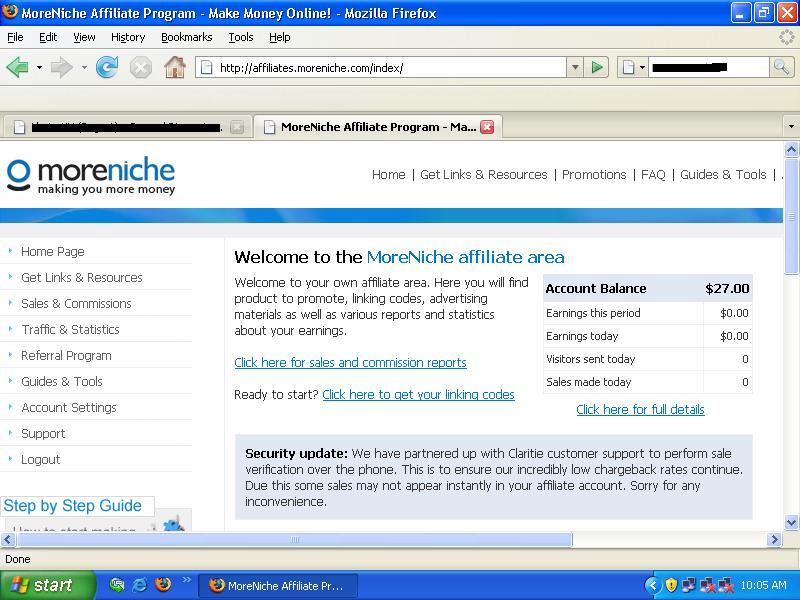This screenshot has width=800, height=600.
Task: Click the 10:05 AM taskbar clock
Action: (763, 585)
